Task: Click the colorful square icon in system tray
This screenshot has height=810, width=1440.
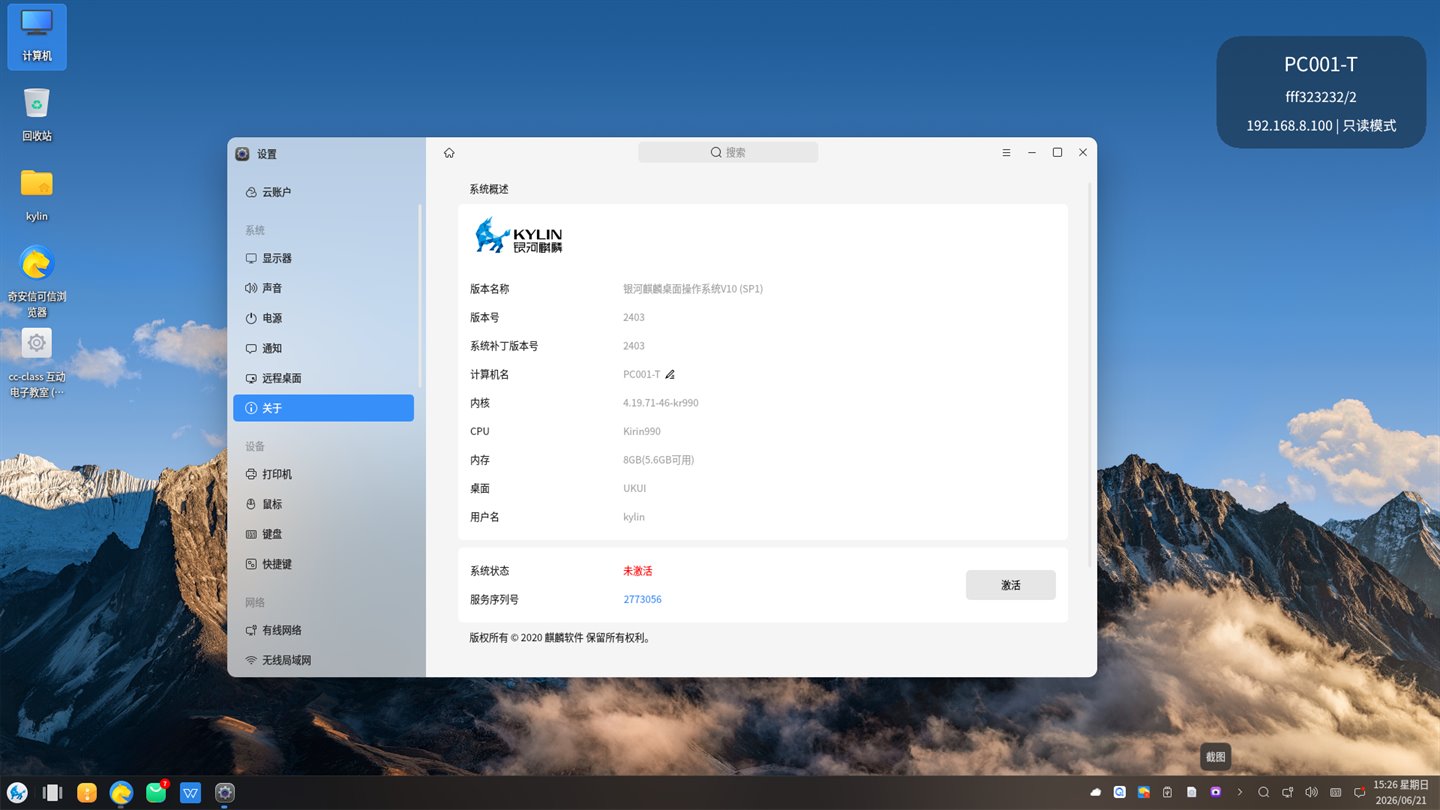Action: click(x=1144, y=792)
